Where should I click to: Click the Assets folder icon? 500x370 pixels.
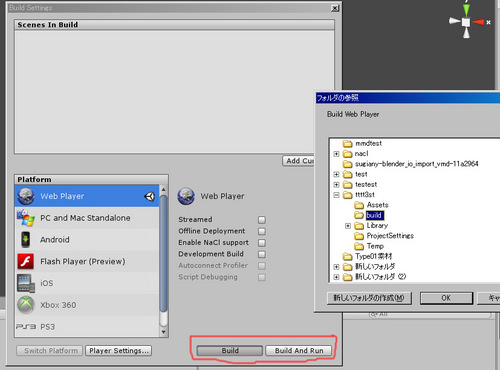pos(359,205)
